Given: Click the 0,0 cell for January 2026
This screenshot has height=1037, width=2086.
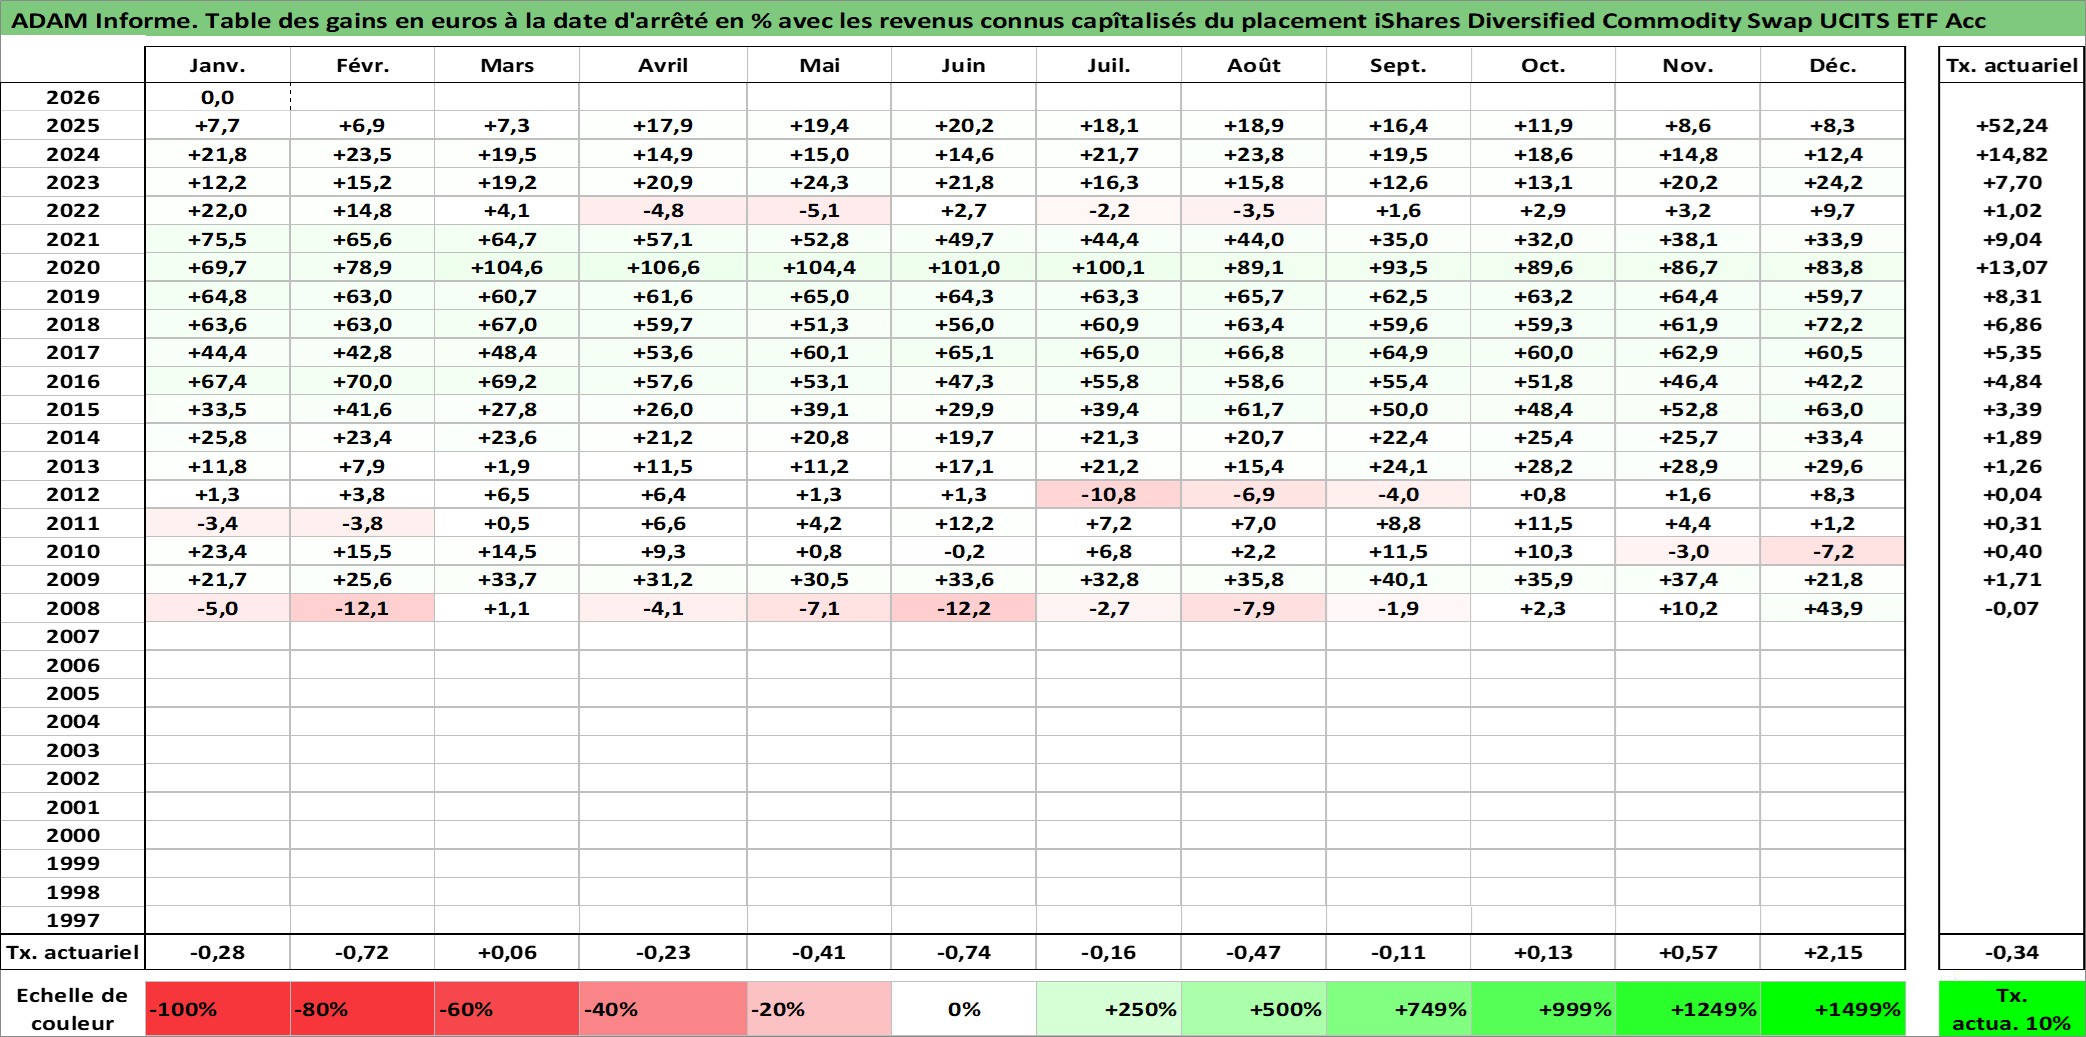Looking at the screenshot, I should pos(217,97).
